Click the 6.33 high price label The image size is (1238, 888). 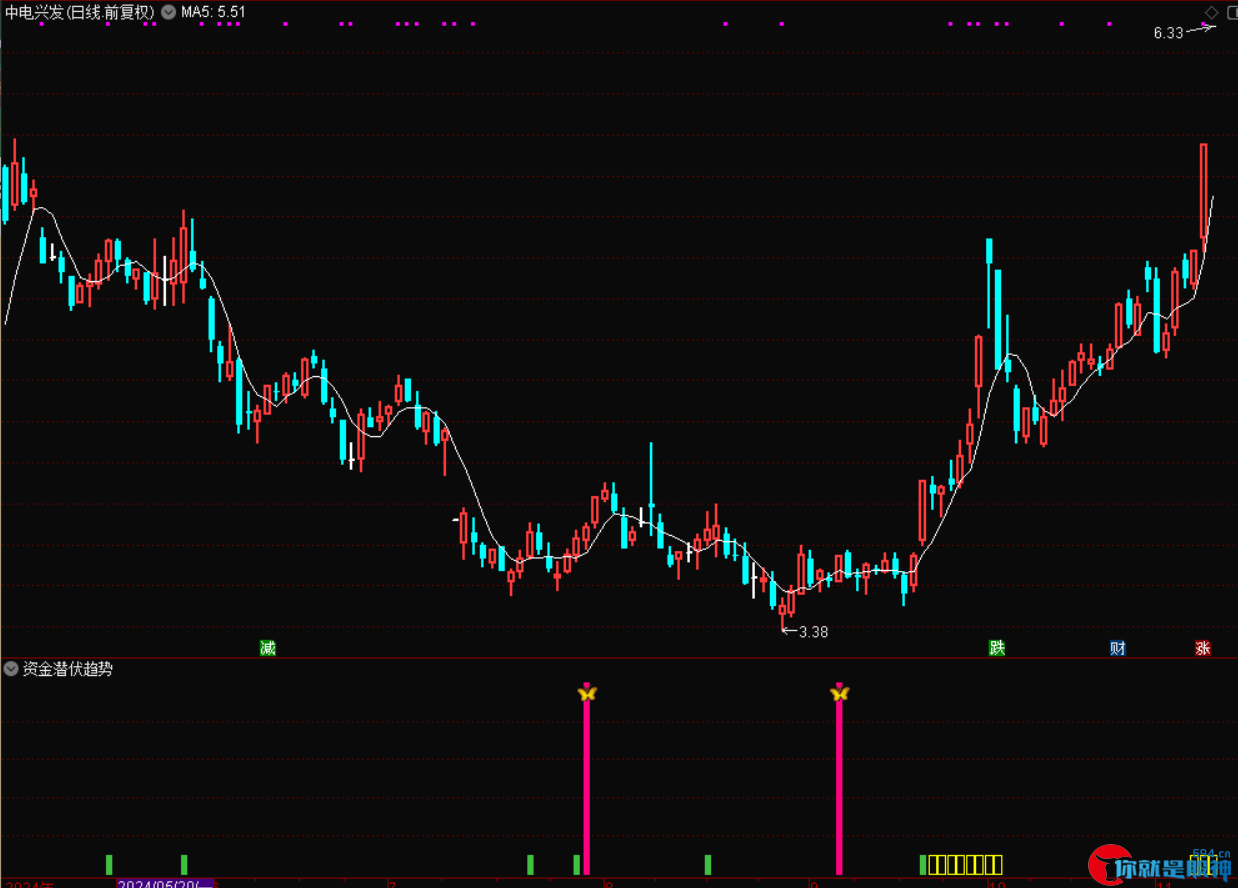1168,33
